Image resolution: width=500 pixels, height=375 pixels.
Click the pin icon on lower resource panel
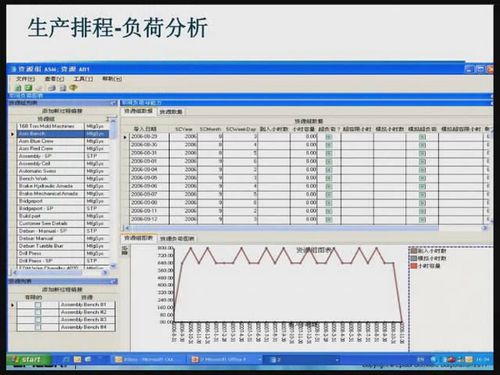114,282
